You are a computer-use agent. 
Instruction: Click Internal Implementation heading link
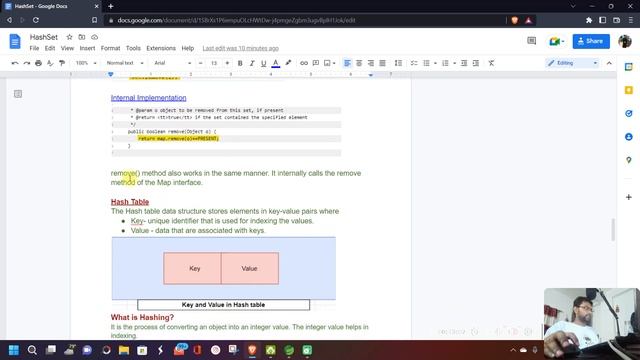[149, 98]
